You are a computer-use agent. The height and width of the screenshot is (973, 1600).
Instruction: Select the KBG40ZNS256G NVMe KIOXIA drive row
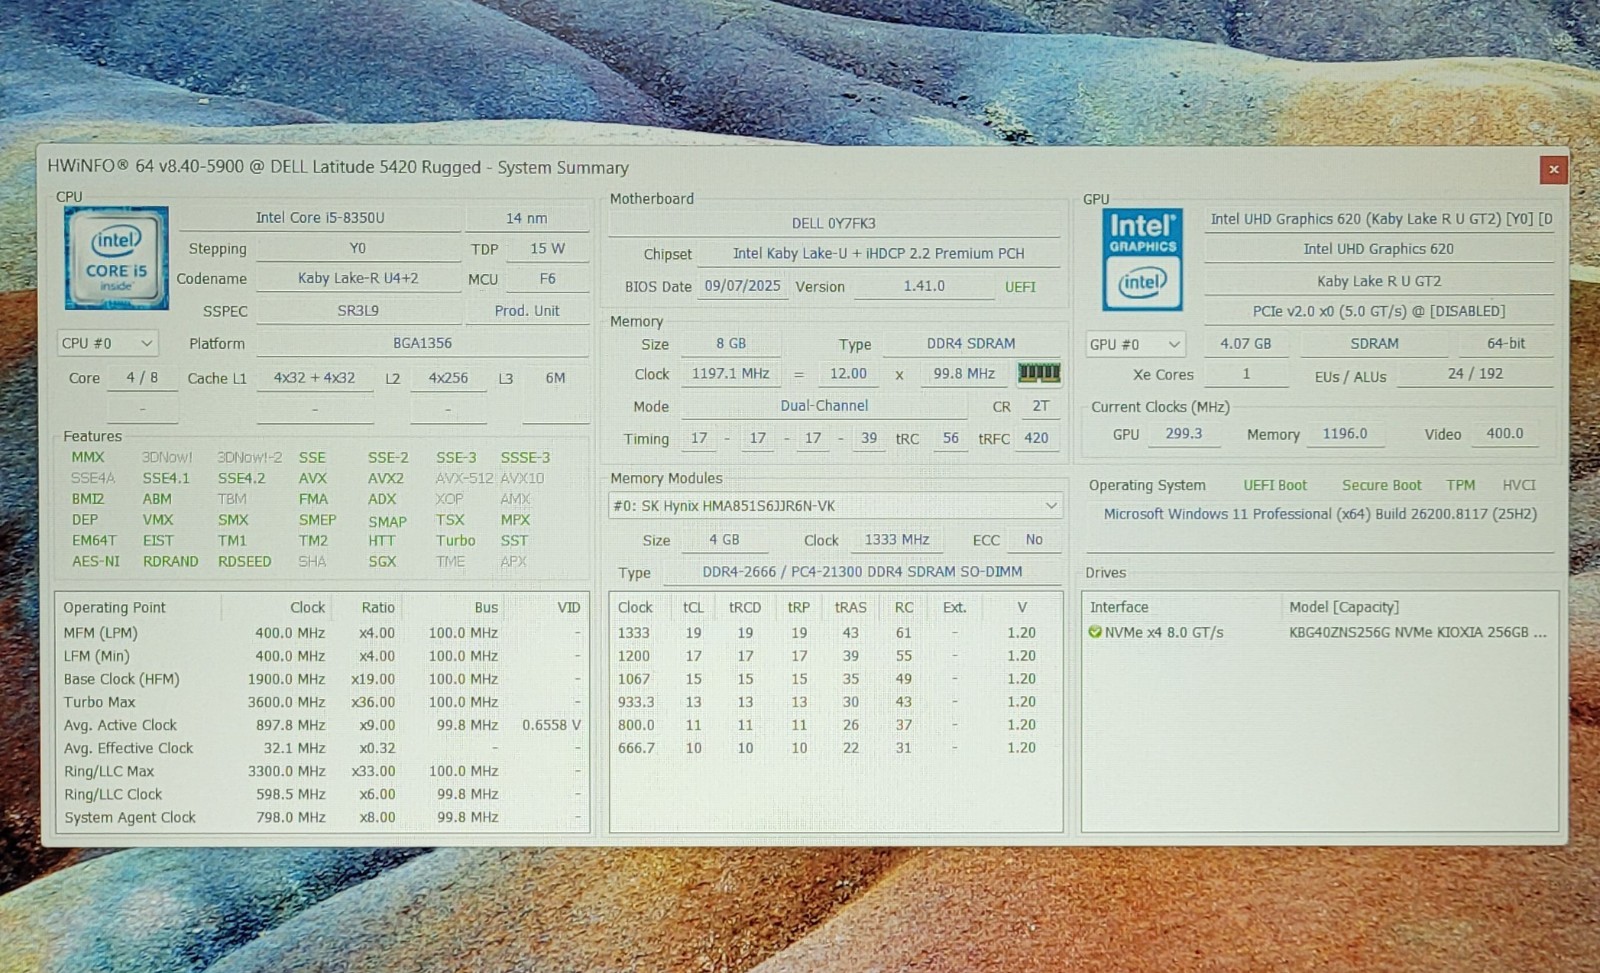coord(1318,632)
